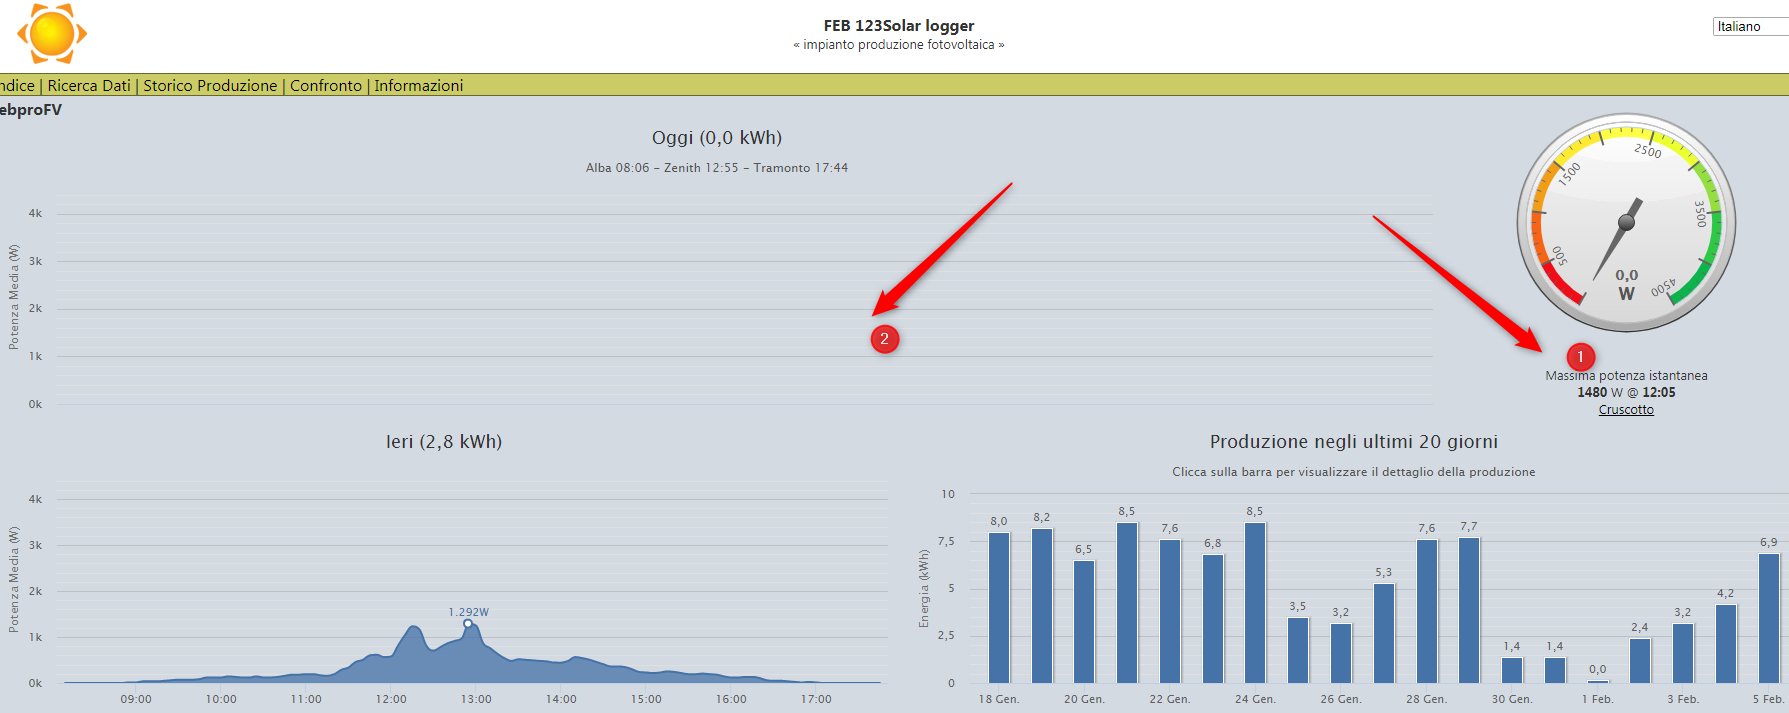The width and height of the screenshot is (1789, 713).
Task: Select the 1,4 bar at 30 Gen.
Action: click(x=1512, y=670)
